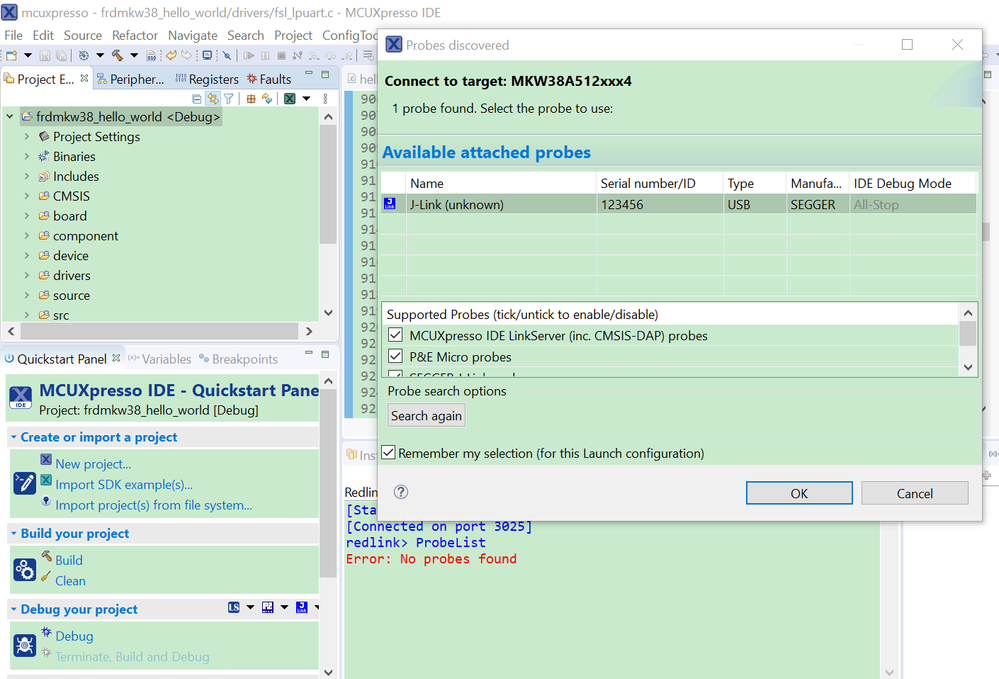Select the J-Link (unknown) probe row
The image size is (999, 679).
coord(679,204)
